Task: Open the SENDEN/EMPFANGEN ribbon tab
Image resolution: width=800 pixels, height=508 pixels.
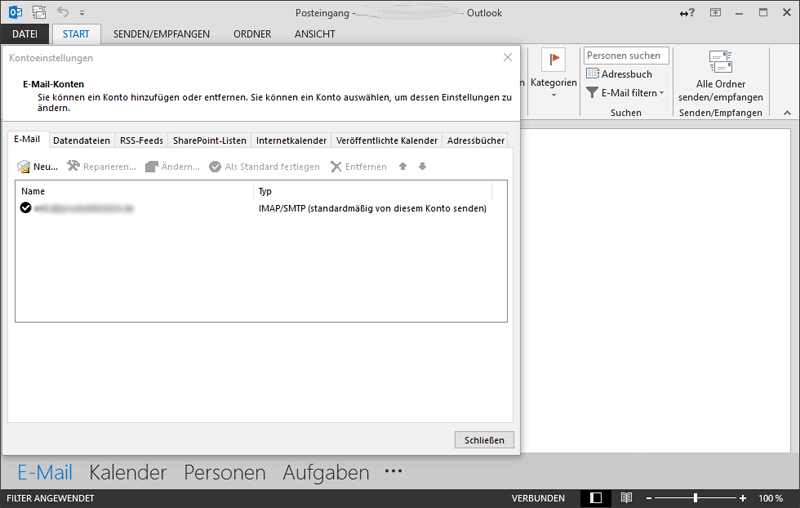Action: point(161,33)
